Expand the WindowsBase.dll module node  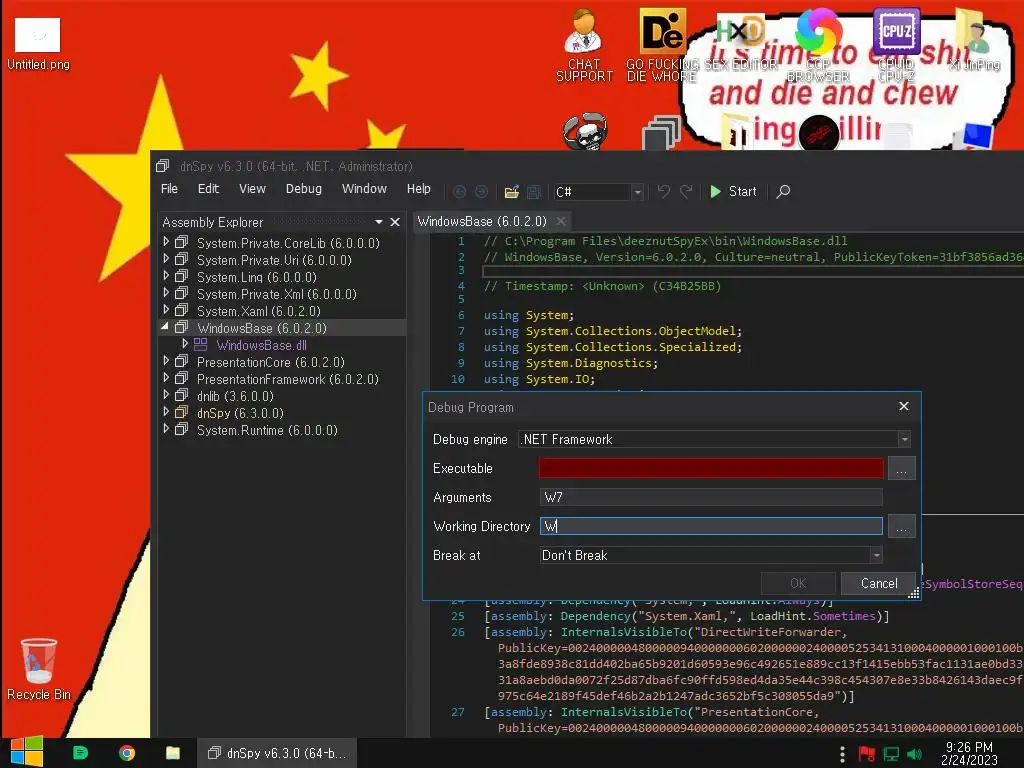[x=185, y=344]
